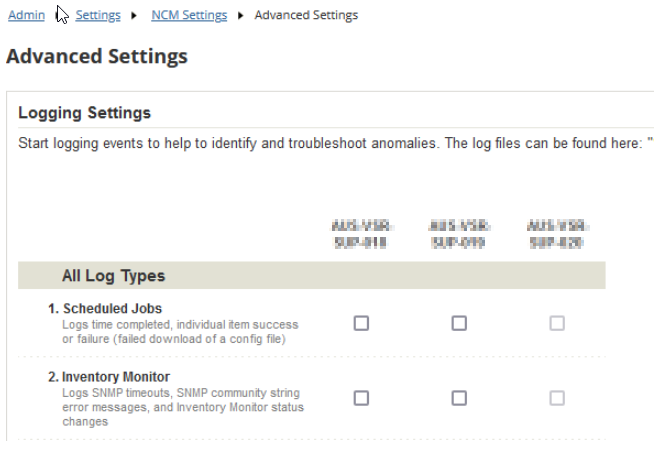
Task: Click the last blurred server column header
Action: (557, 234)
